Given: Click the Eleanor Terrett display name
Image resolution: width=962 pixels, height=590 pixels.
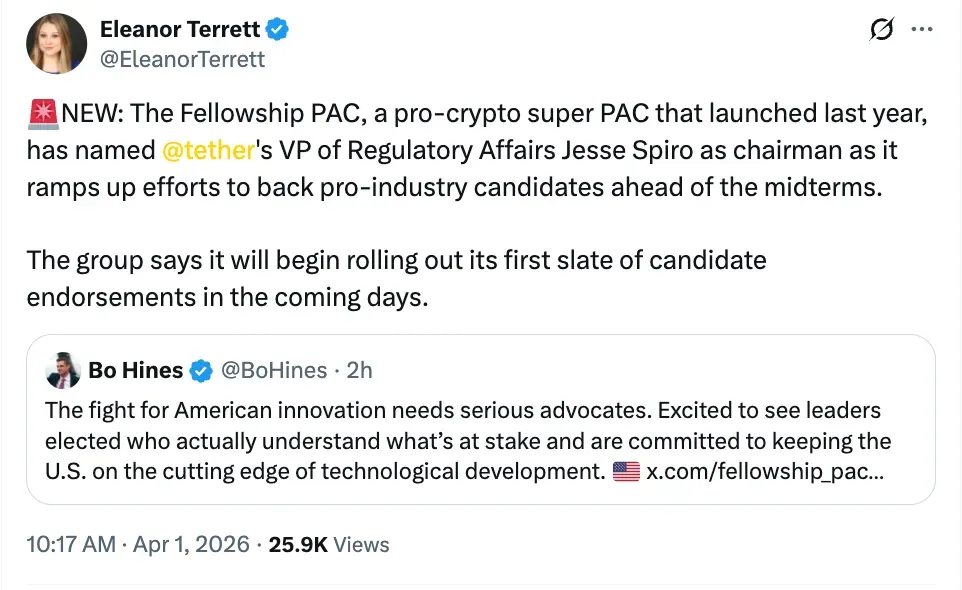Looking at the screenshot, I should 180,30.
